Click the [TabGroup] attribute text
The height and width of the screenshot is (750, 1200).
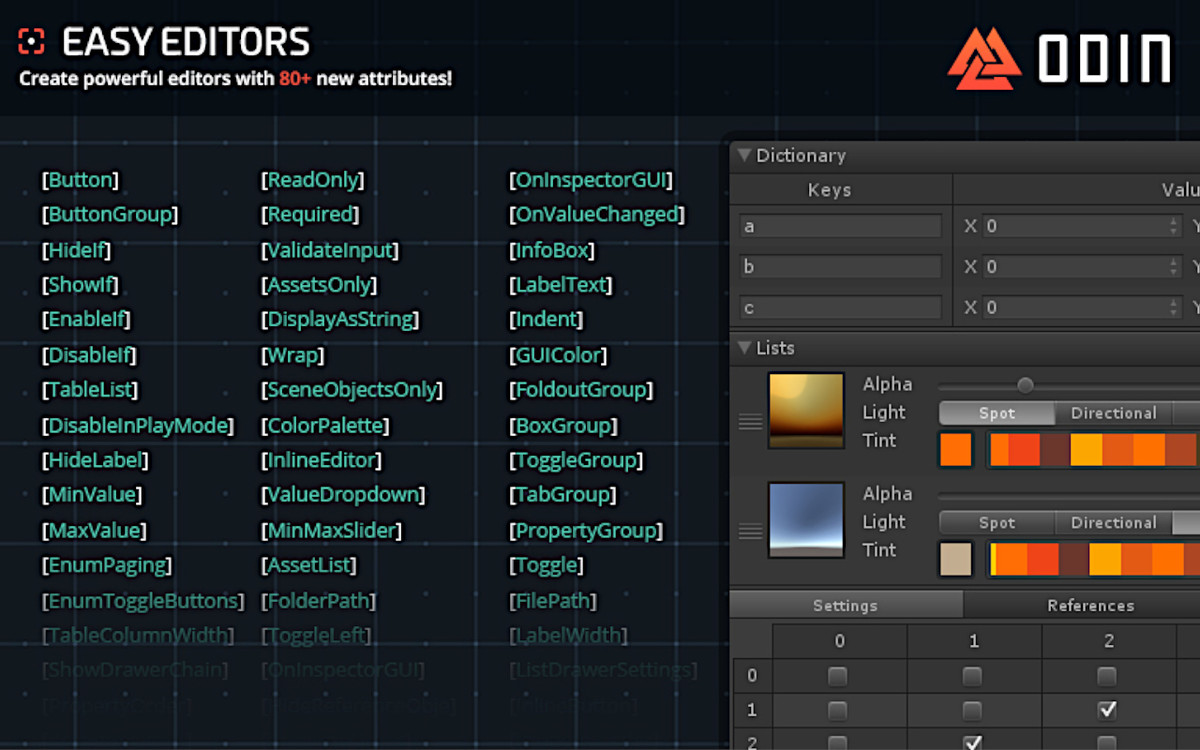pos(563,495)
